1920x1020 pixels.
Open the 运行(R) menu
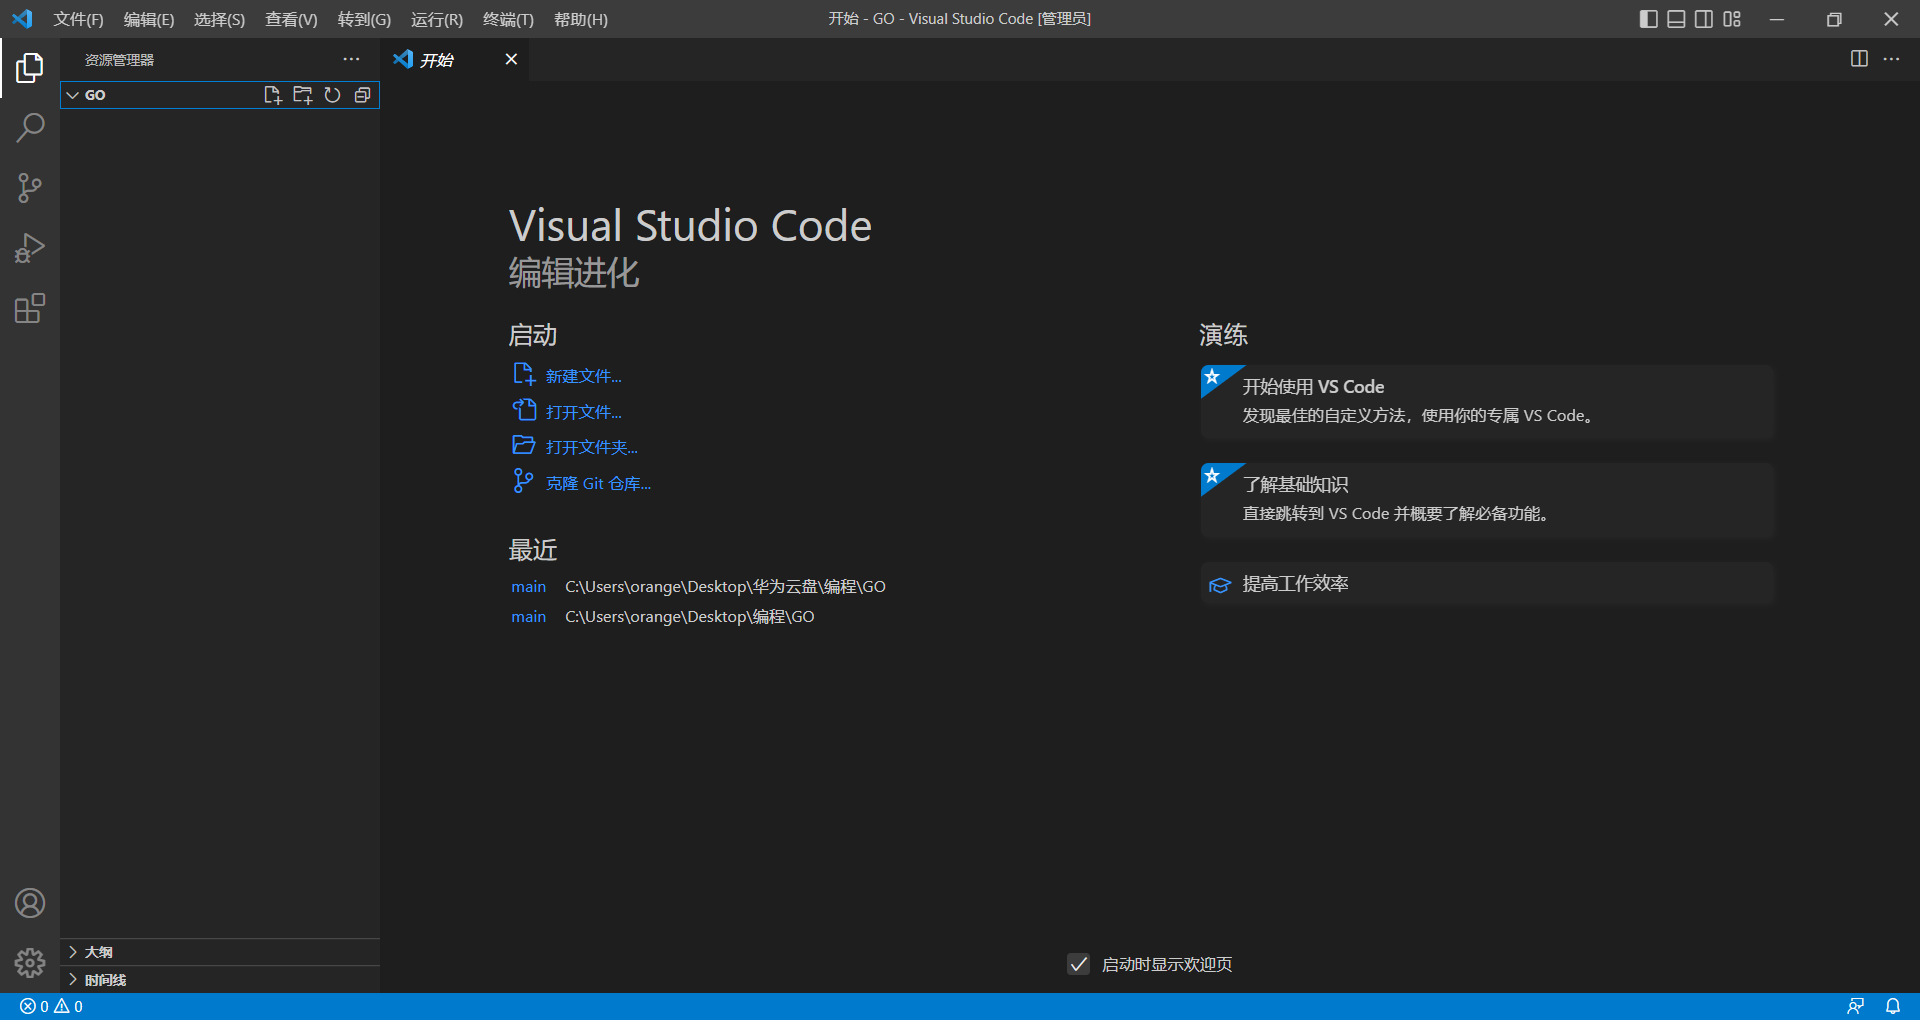[437, 19]
